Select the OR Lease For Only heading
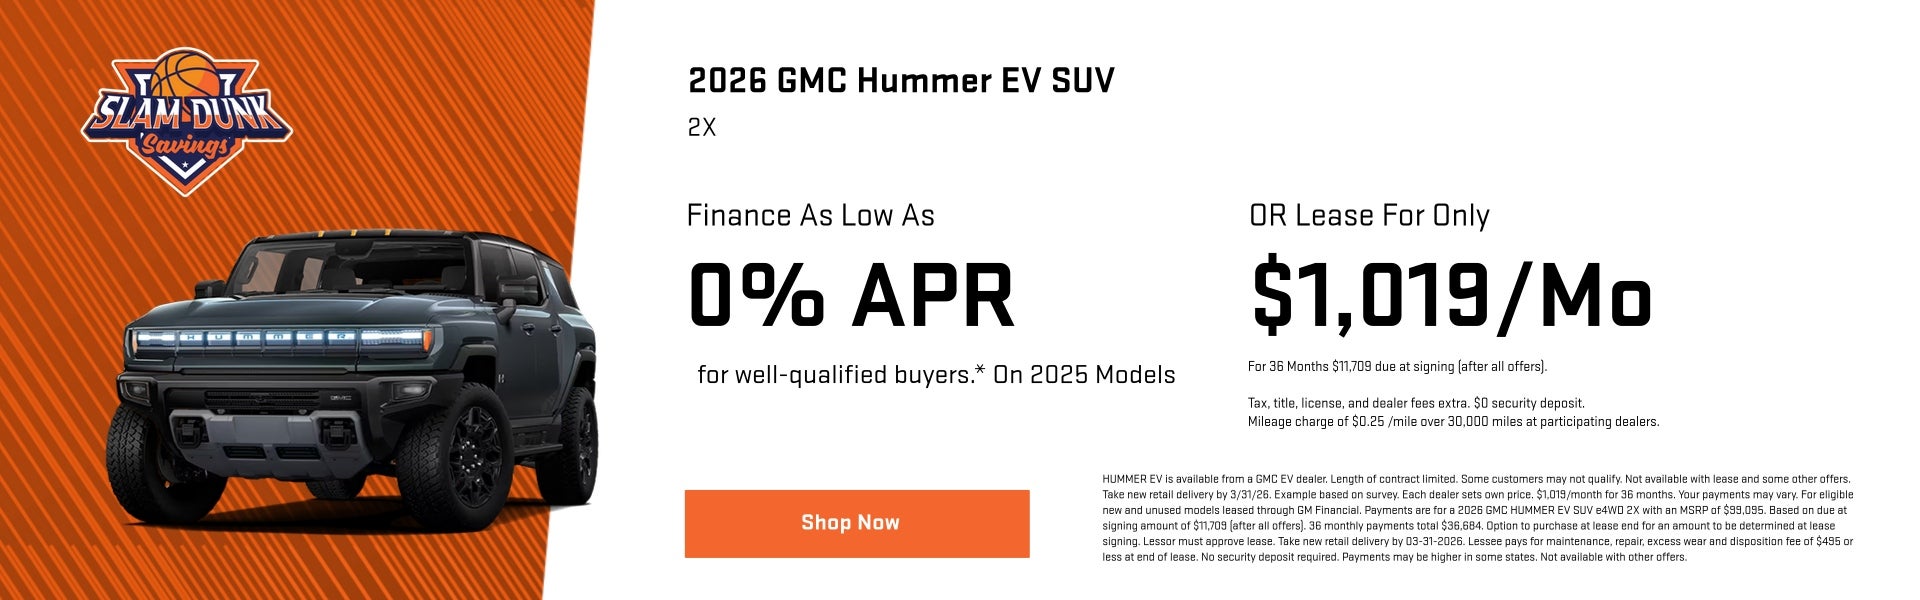 click(1370, 216)
